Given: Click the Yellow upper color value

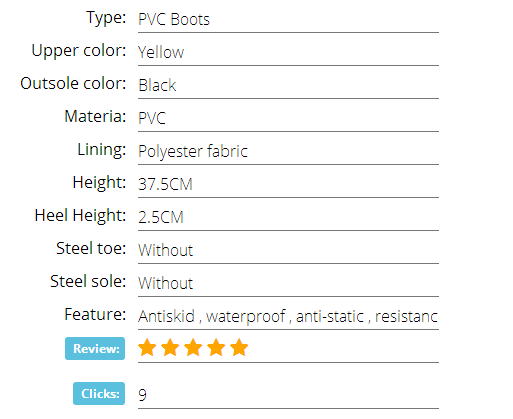Looking at the screenshot, I should pos(161,52).
